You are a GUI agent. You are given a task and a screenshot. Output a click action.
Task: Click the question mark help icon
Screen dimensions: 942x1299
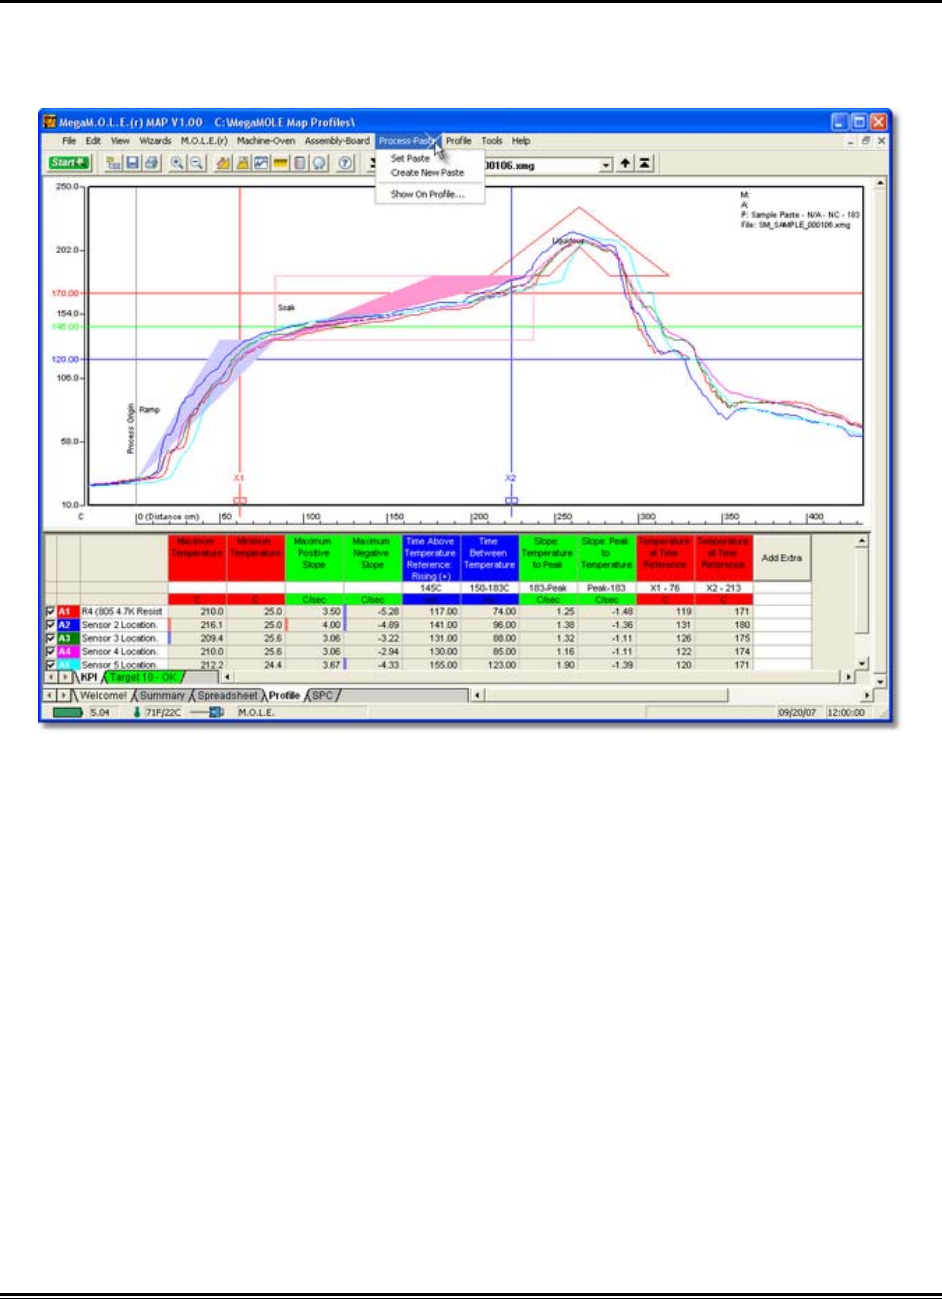(345, 162)
